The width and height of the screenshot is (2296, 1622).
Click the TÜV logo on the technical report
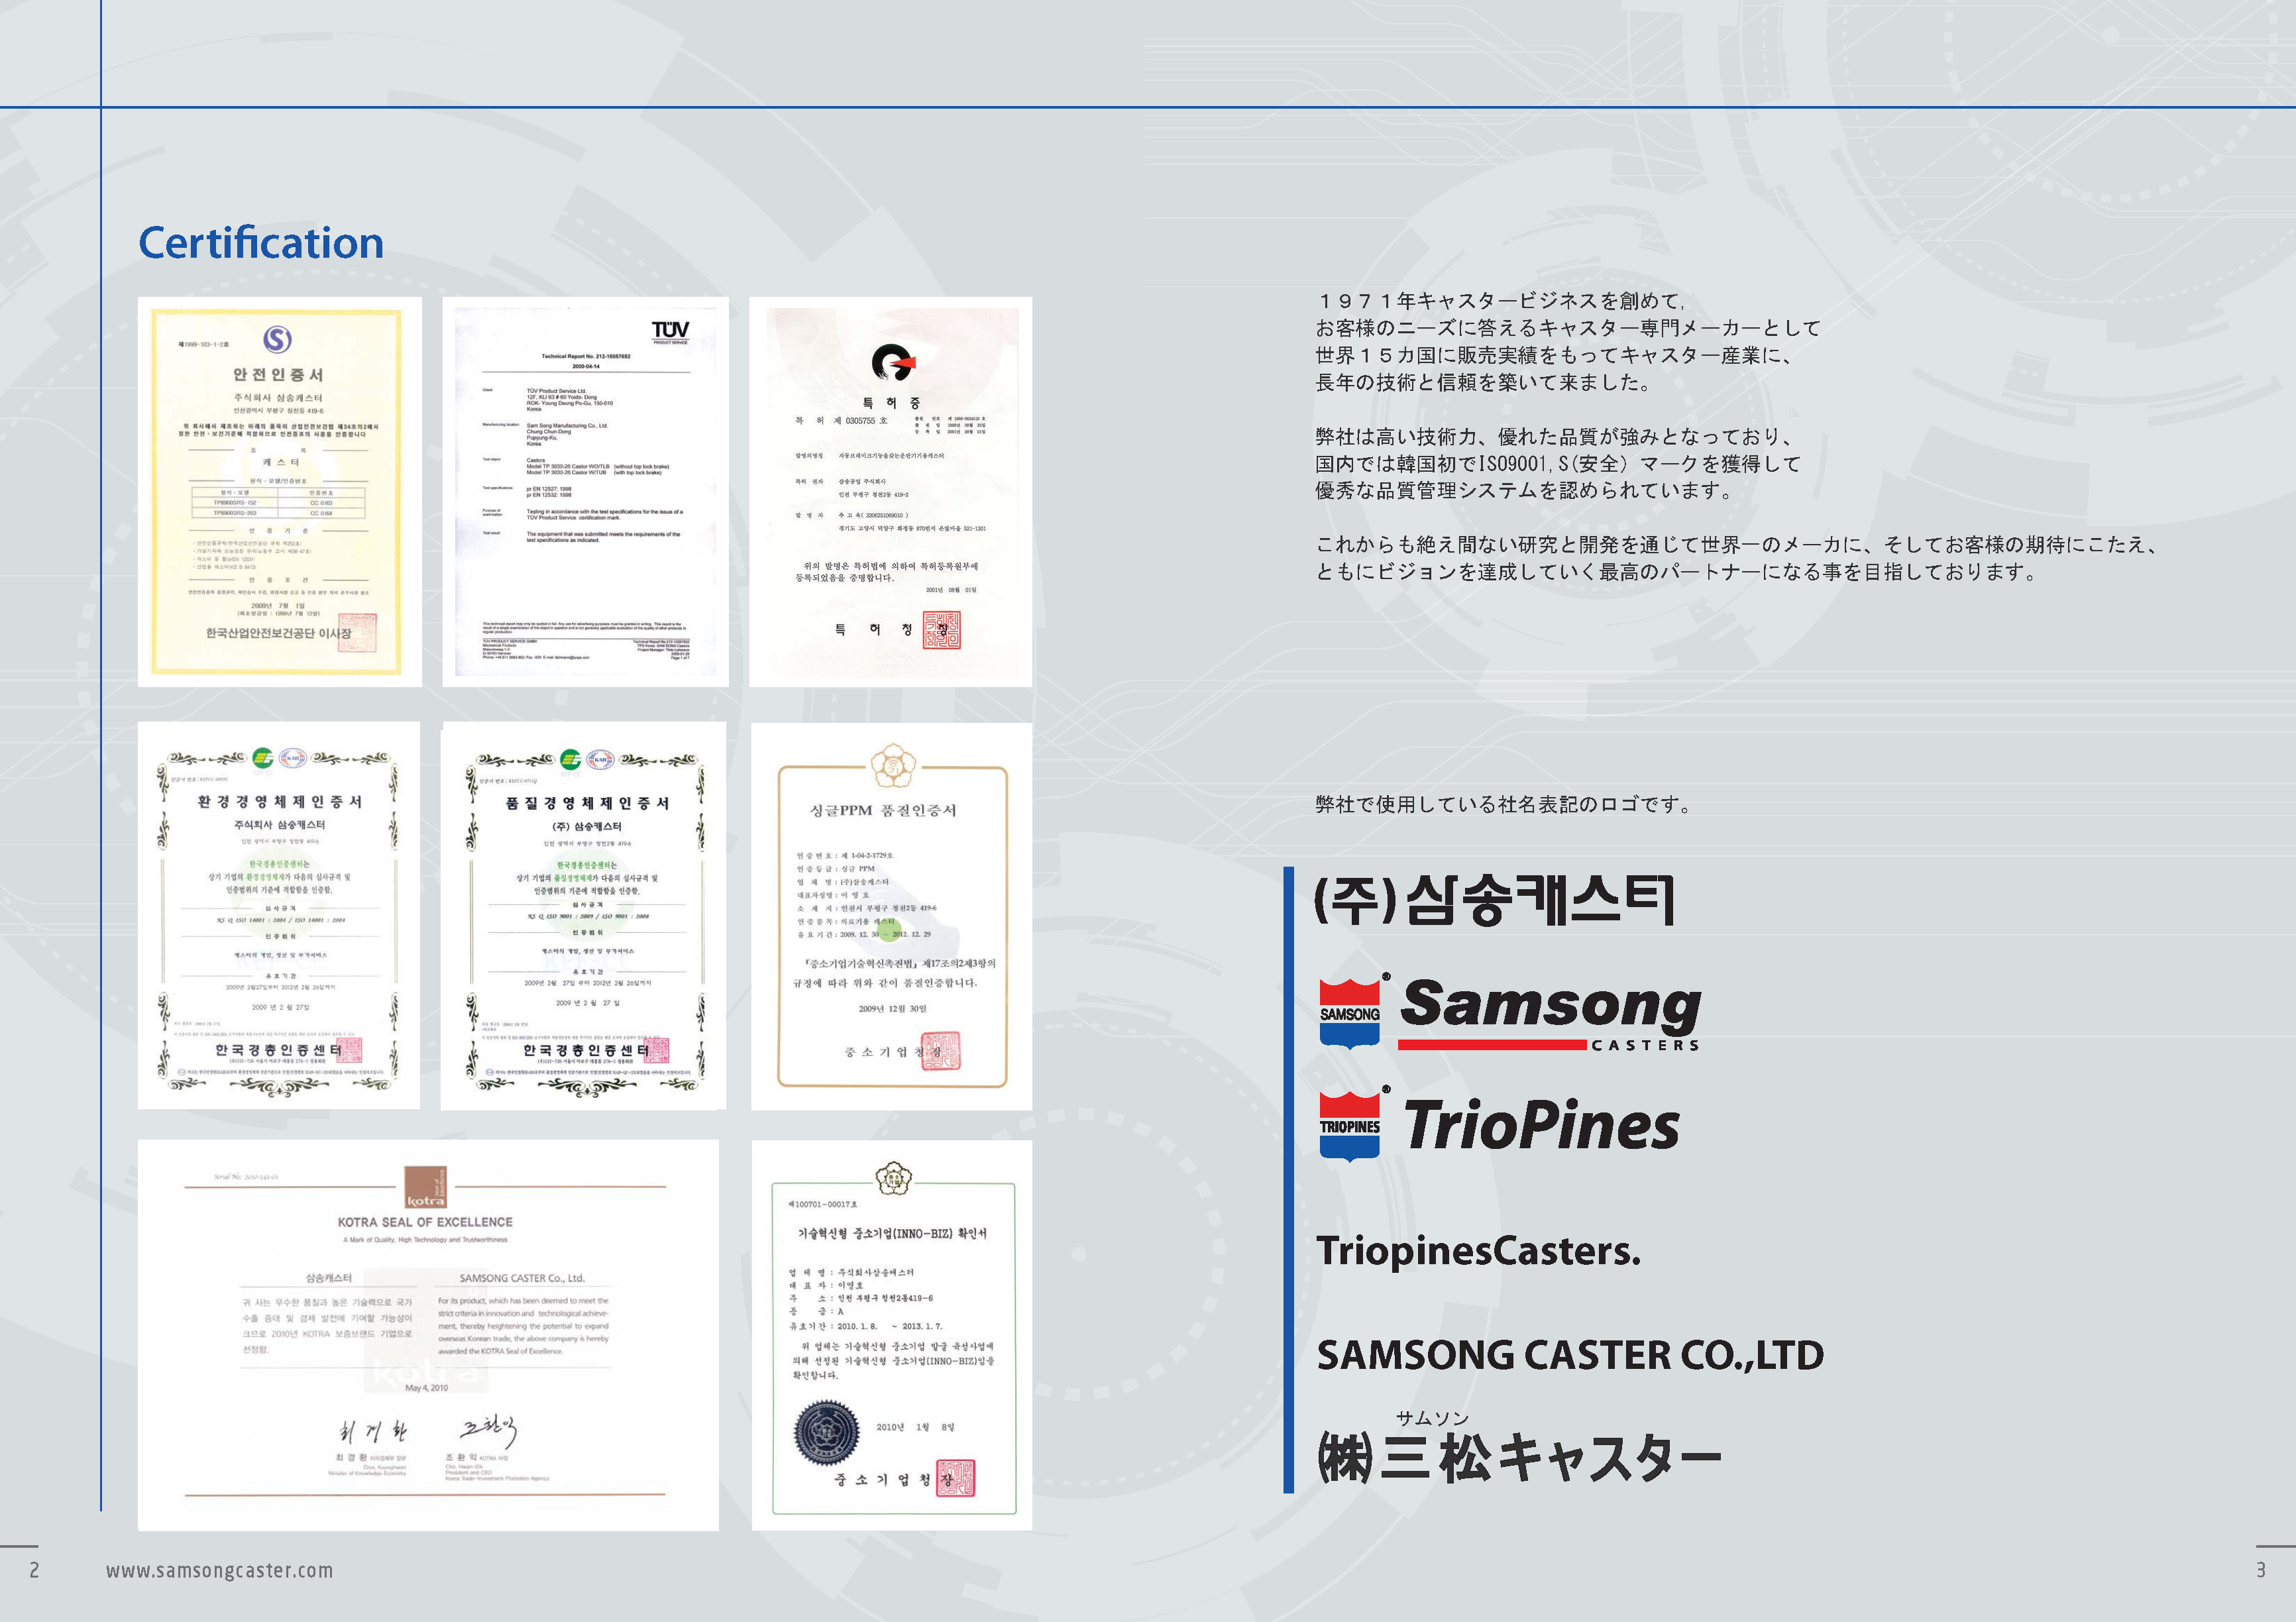pyautogui.click(x=670, y=331)
